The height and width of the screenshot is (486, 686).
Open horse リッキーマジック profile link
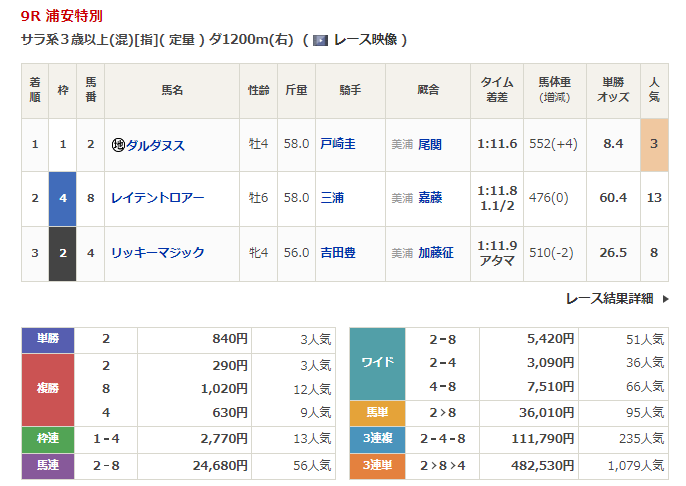click(158, 253)
